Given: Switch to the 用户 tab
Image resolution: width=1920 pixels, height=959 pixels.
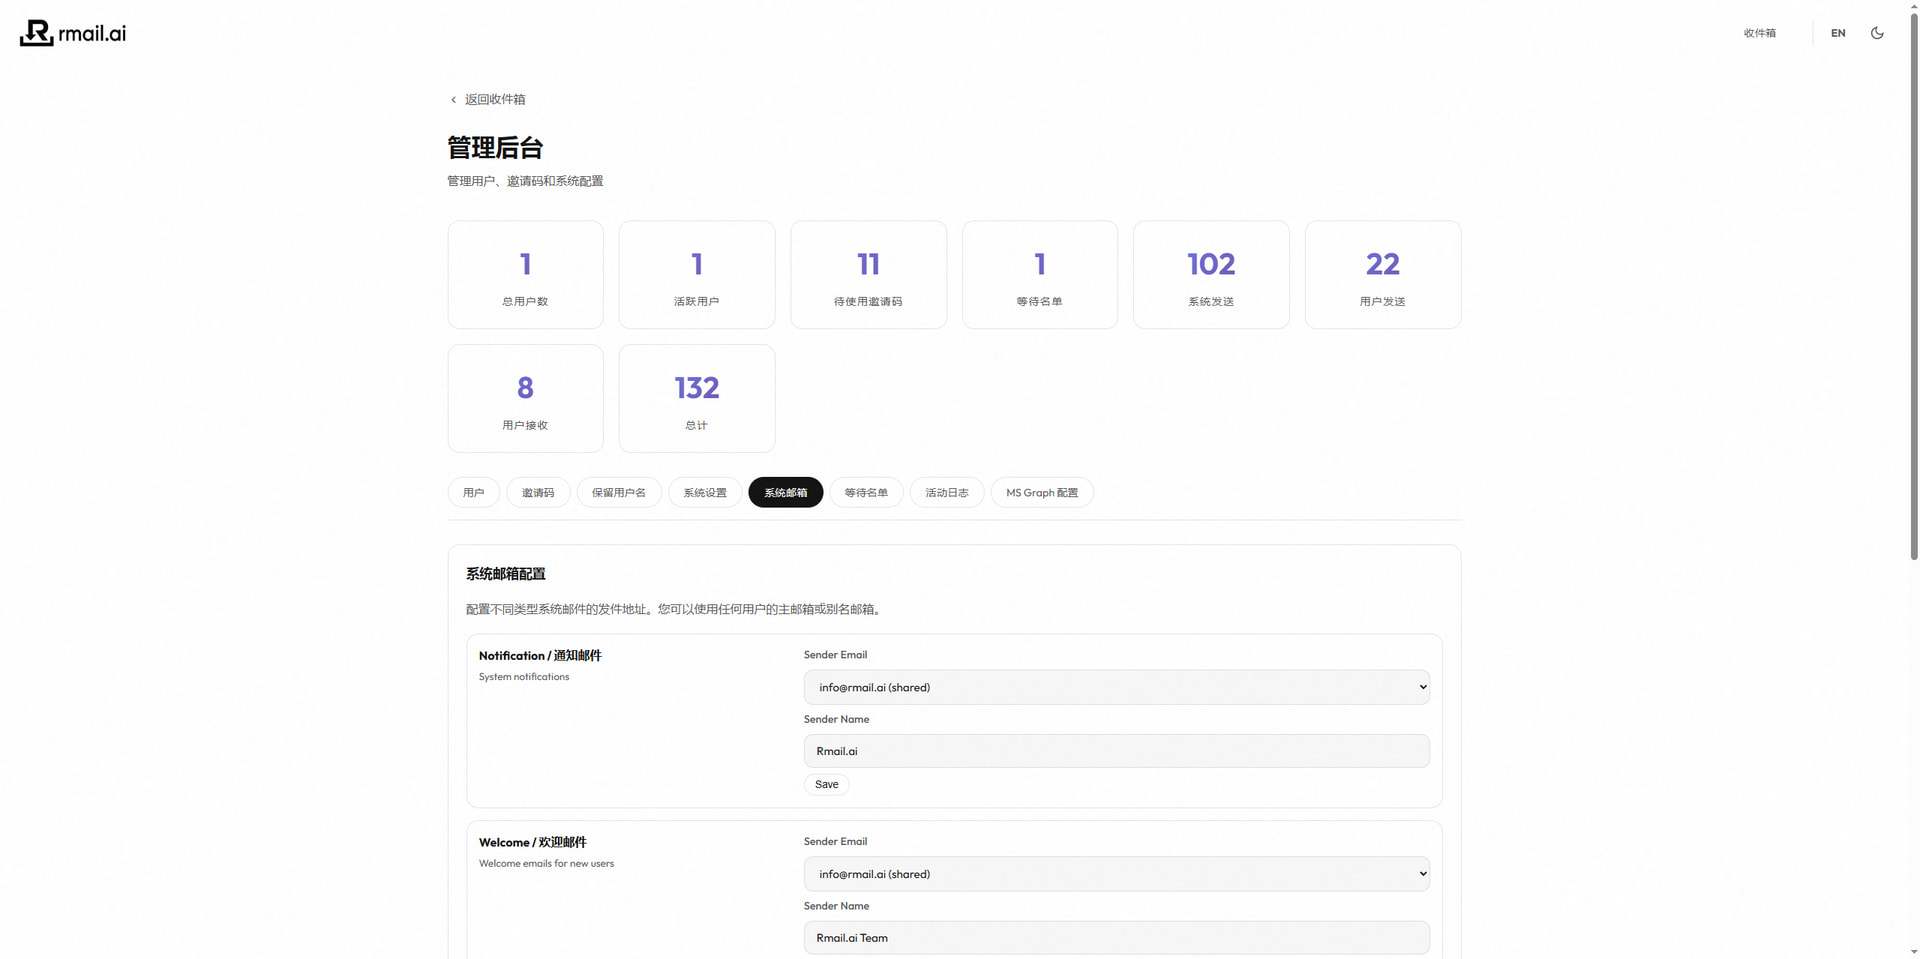Looking at the screenshot, I should click(x=474, y=492).
